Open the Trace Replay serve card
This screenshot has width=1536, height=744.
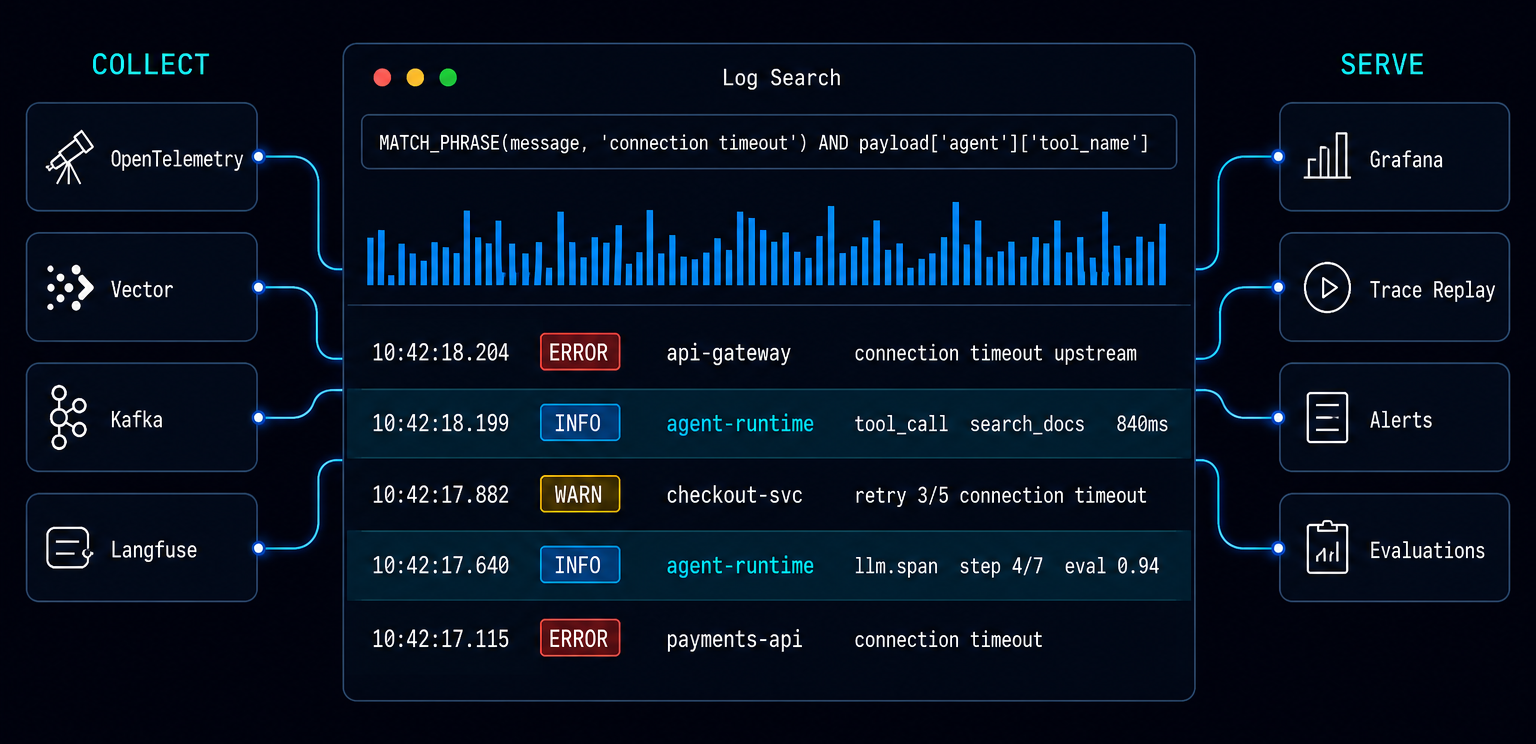pos(1394,287)
